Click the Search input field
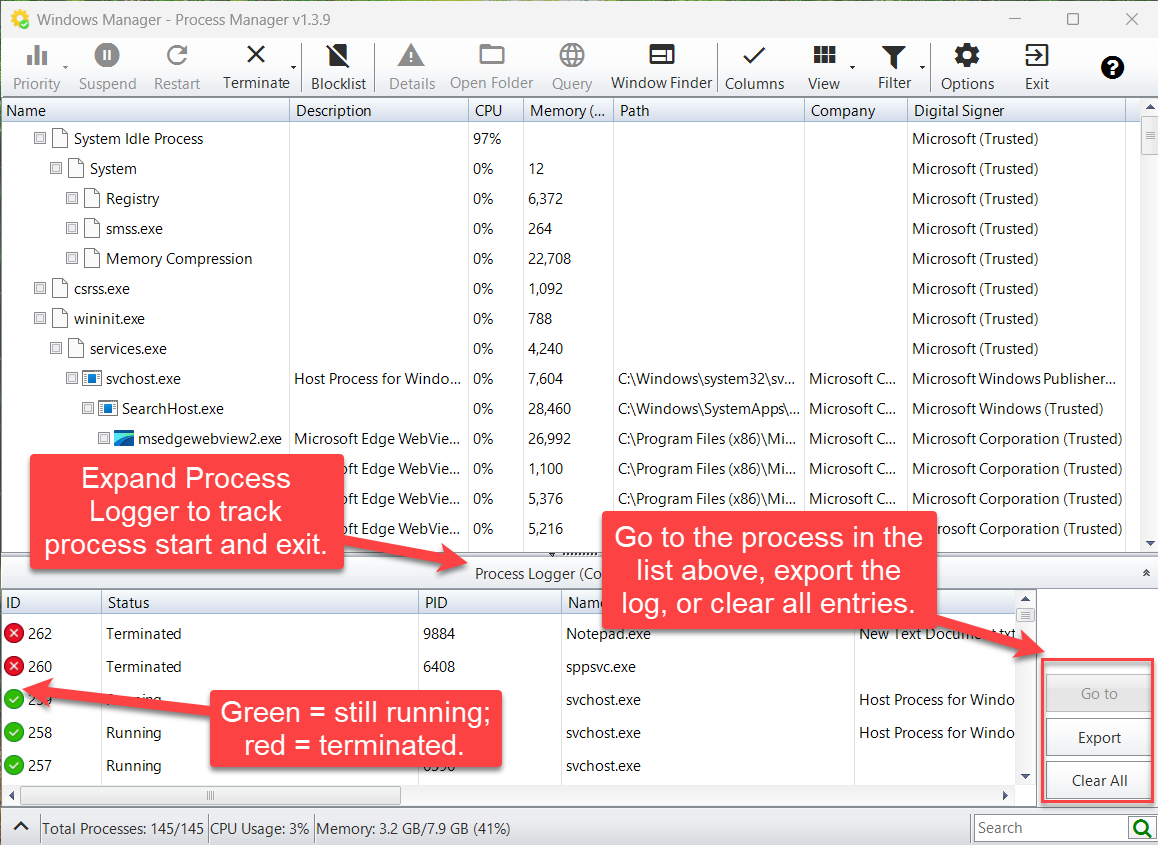1158x845 pixels. point(1052,828)
